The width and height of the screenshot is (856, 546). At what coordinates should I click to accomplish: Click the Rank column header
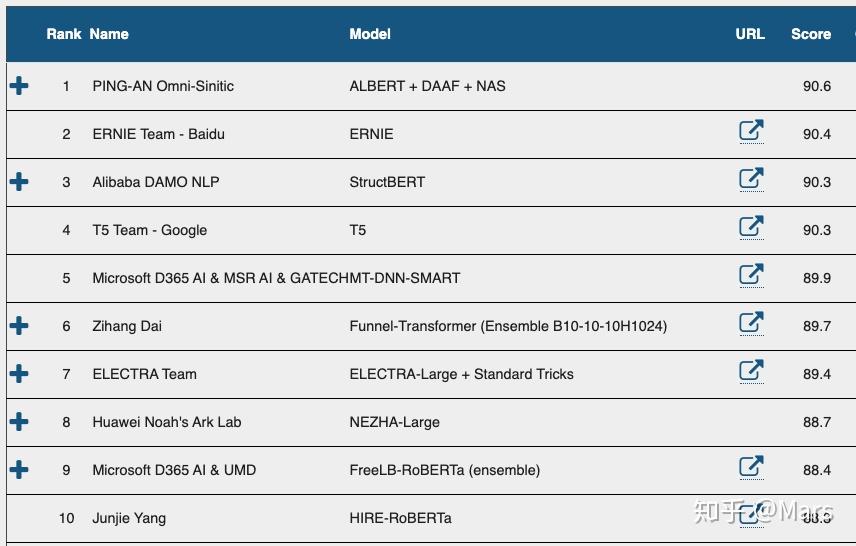[x=64, y=34]
